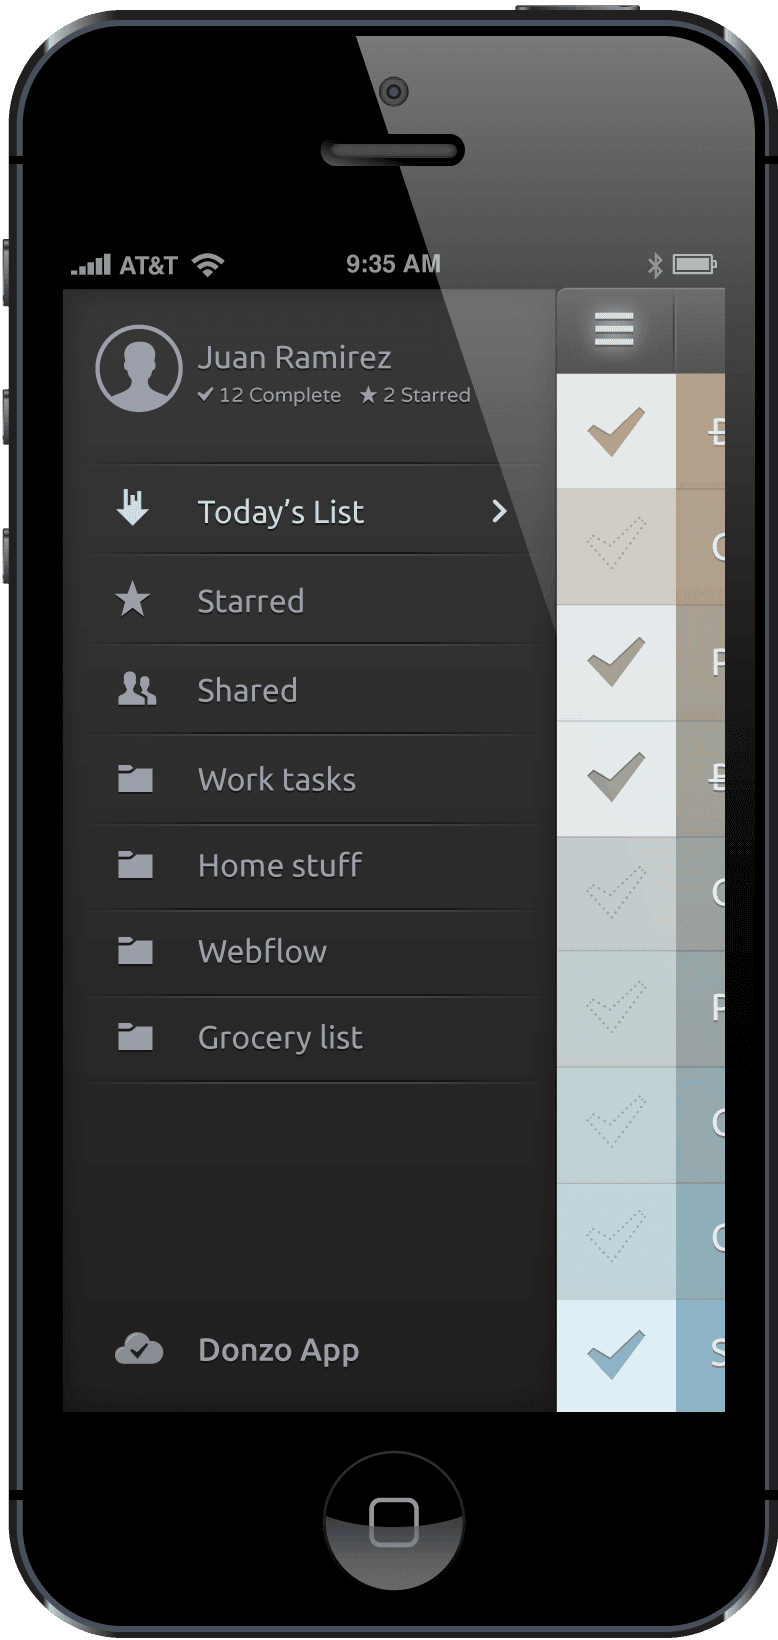This screenshot has width=778, height=1640.
Task: Click the folder icon beside Grocery list
Action: pos(135,1037)
